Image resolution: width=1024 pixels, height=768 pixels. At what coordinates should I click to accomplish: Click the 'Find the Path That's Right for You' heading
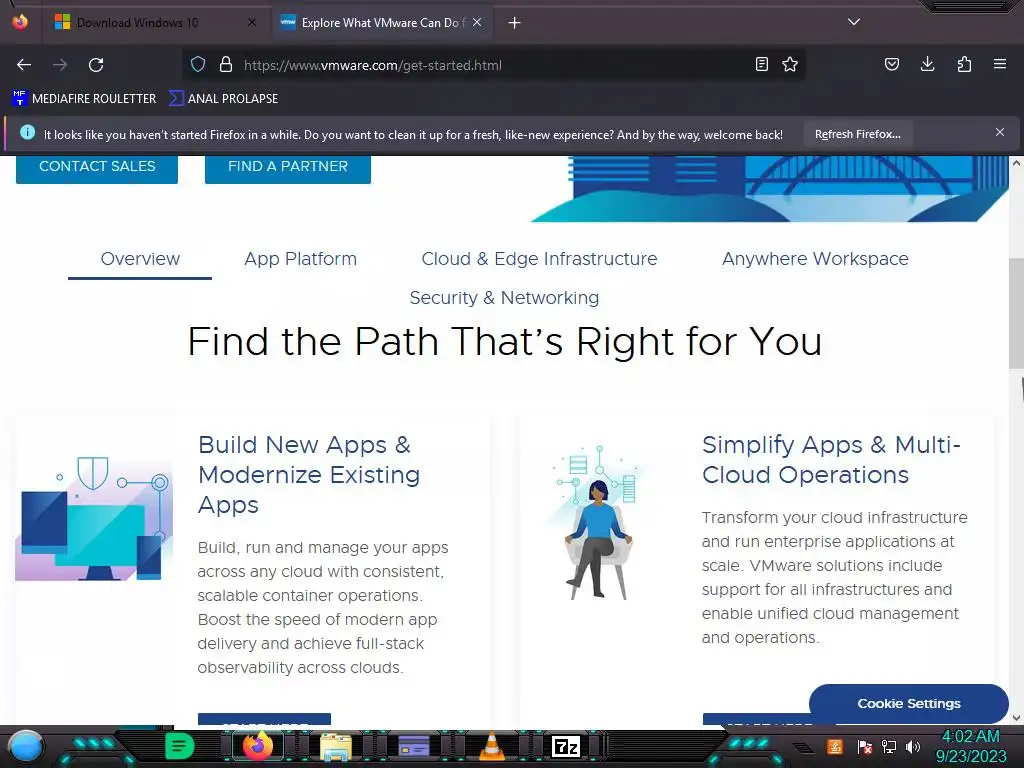click(x=504, y=342)
